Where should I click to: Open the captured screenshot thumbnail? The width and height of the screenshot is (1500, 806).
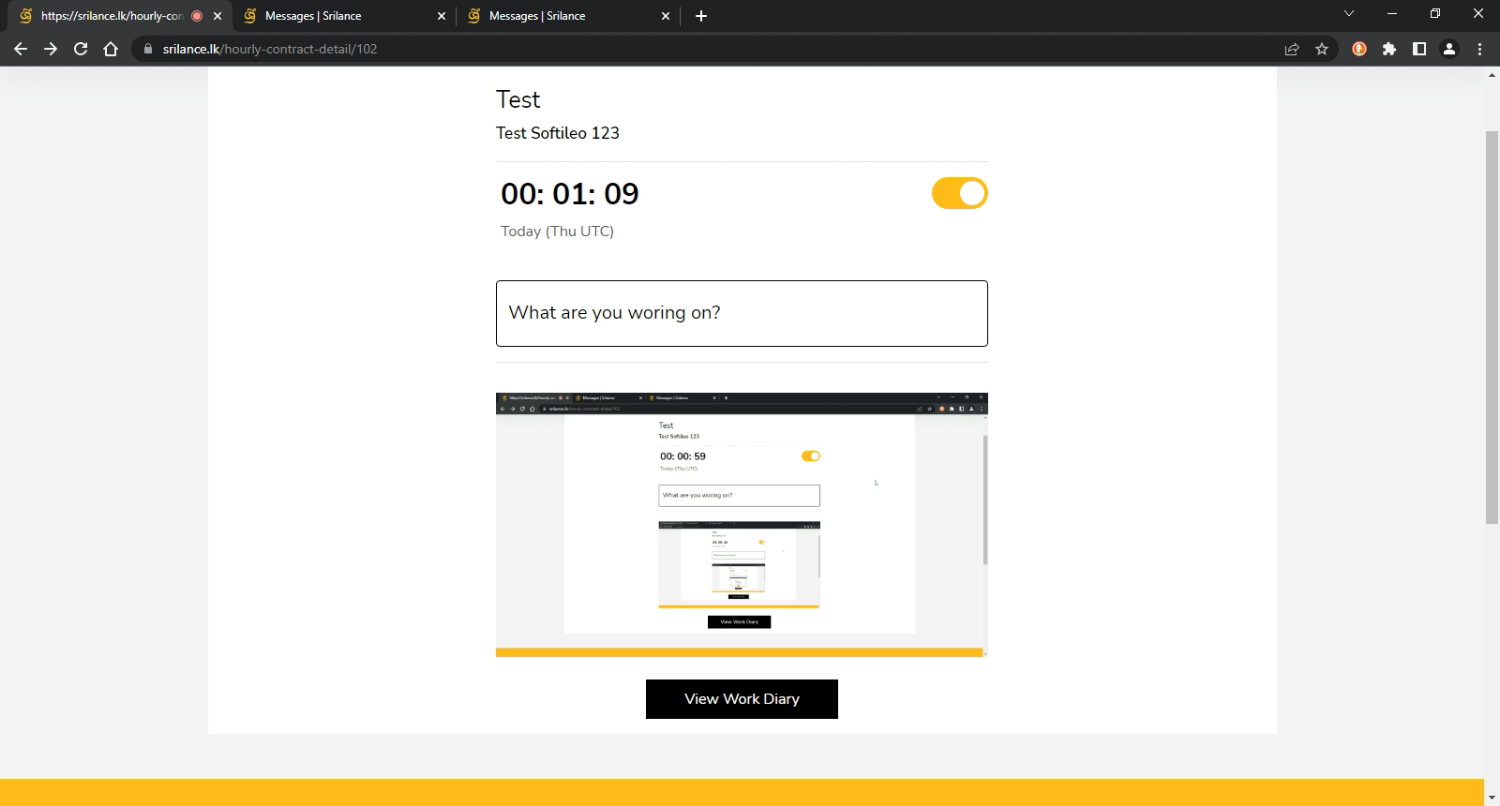click(741, 524)
